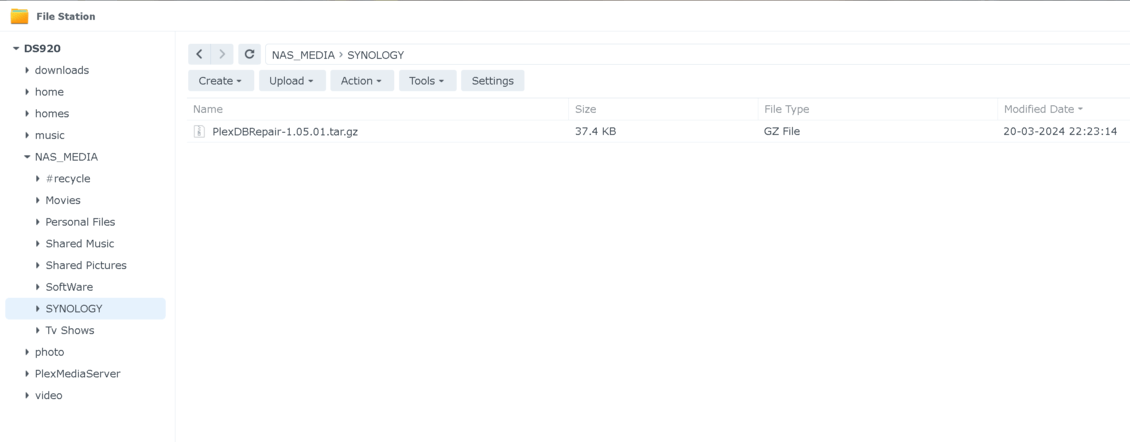Open the Action dropdown

pos(362,81)
